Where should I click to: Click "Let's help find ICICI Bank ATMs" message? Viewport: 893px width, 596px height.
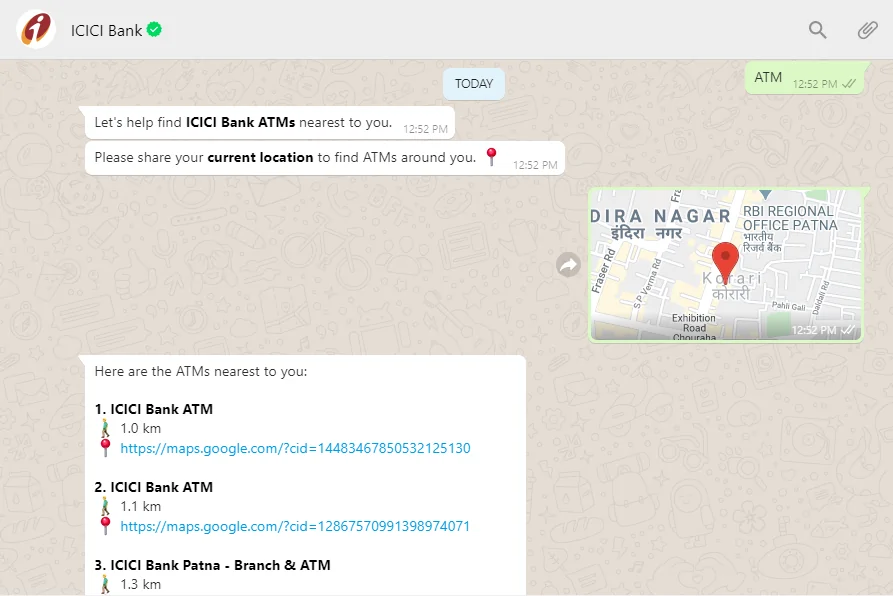(x=270, y=122)
